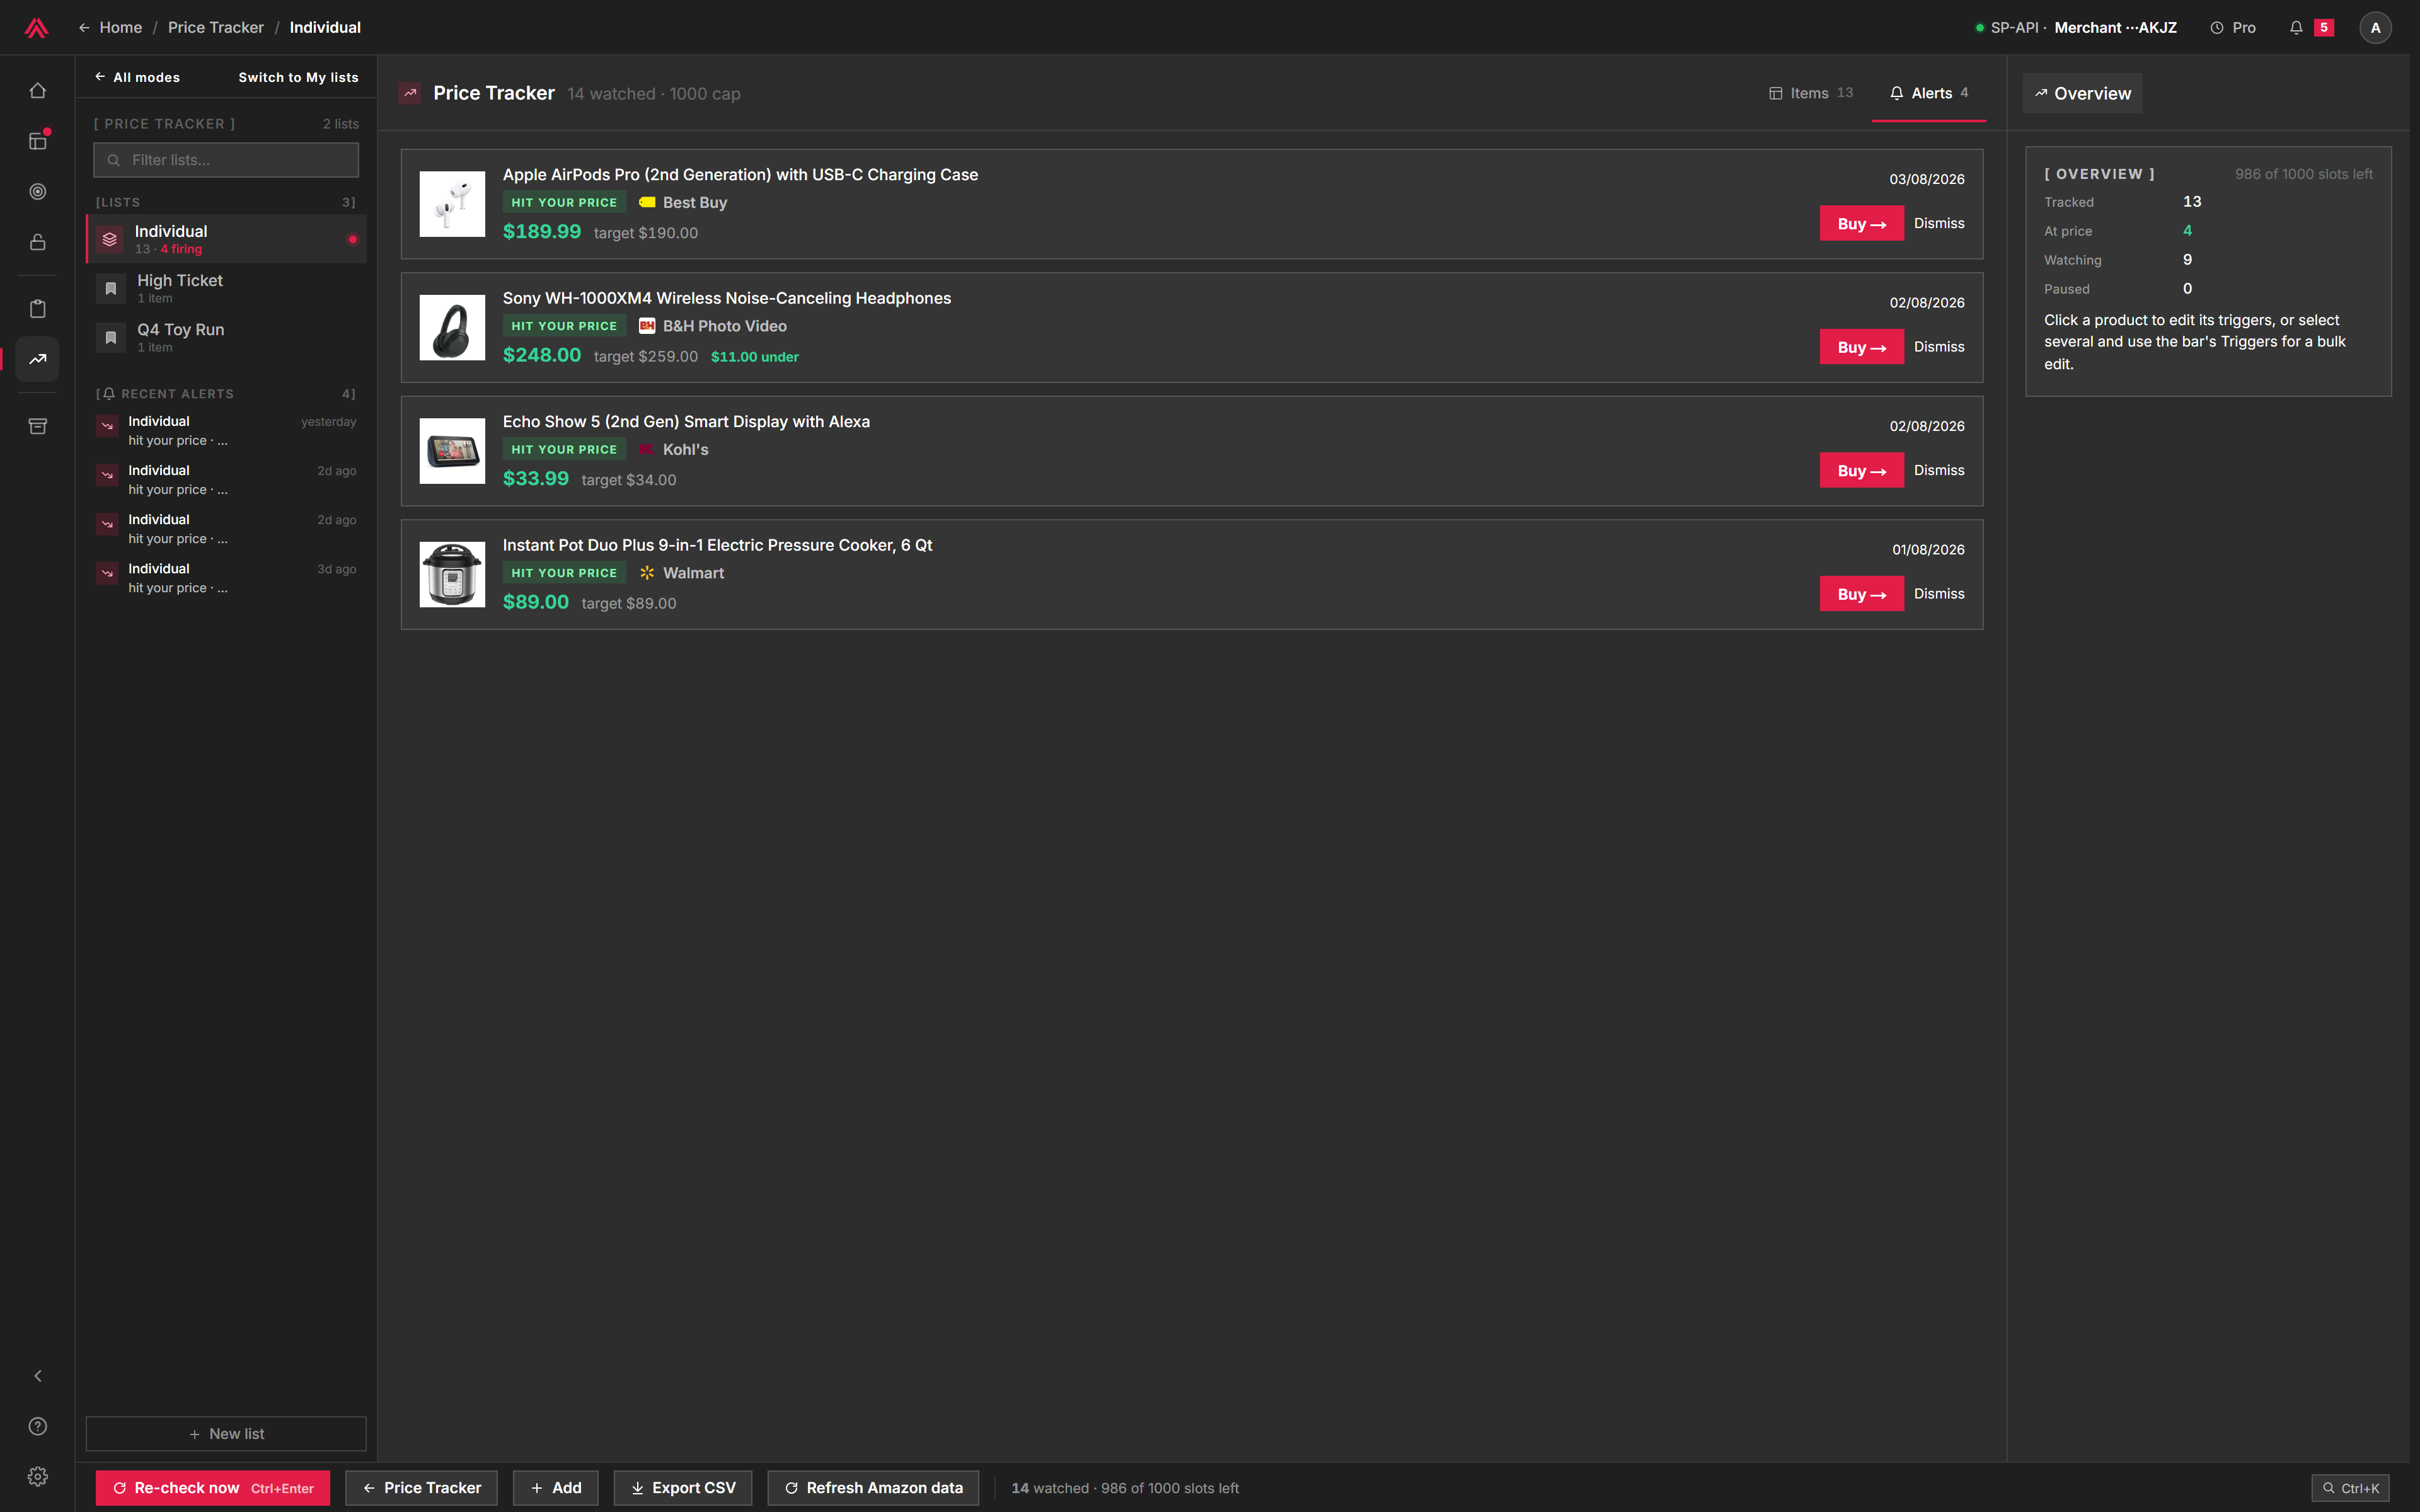
Task: Open the Home icon in the left sidebar
Action: pos(38,91)
